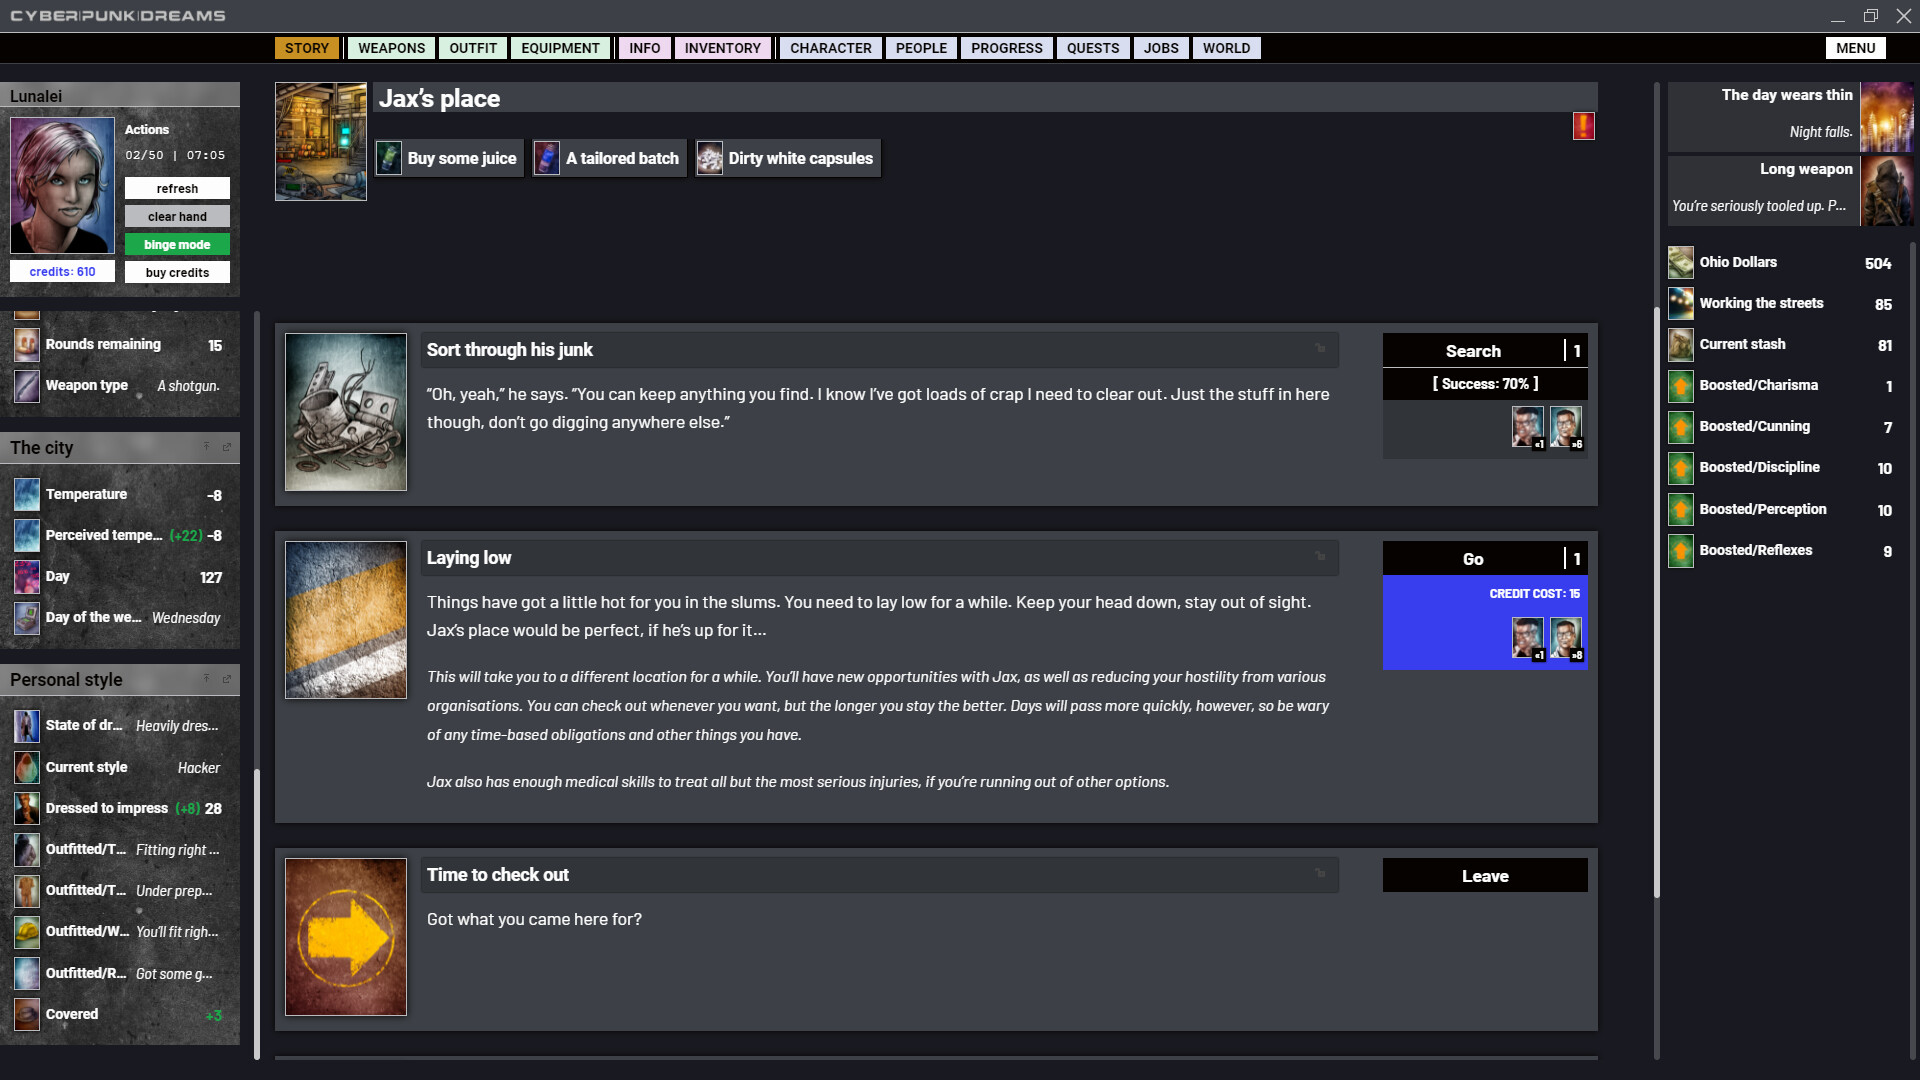Screen dimensions: 1920x1080
Task: Enable binge mode
Action: tap(177, 244)
